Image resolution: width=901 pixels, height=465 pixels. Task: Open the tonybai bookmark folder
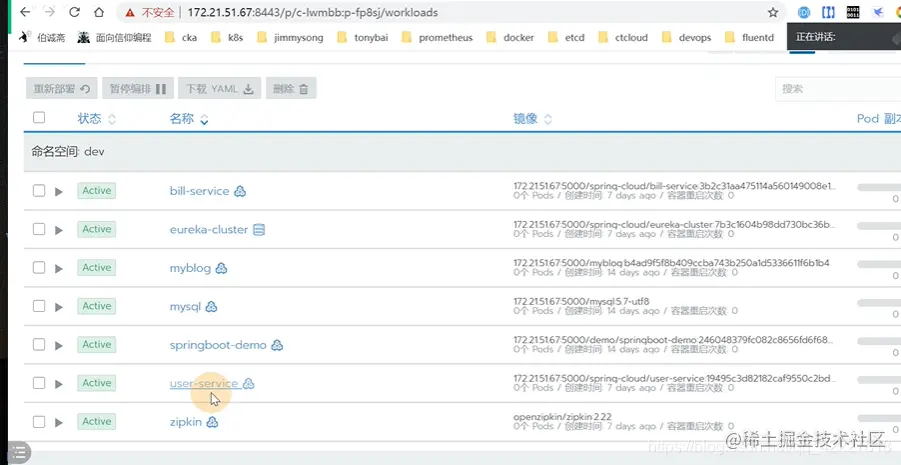(363, 38)
